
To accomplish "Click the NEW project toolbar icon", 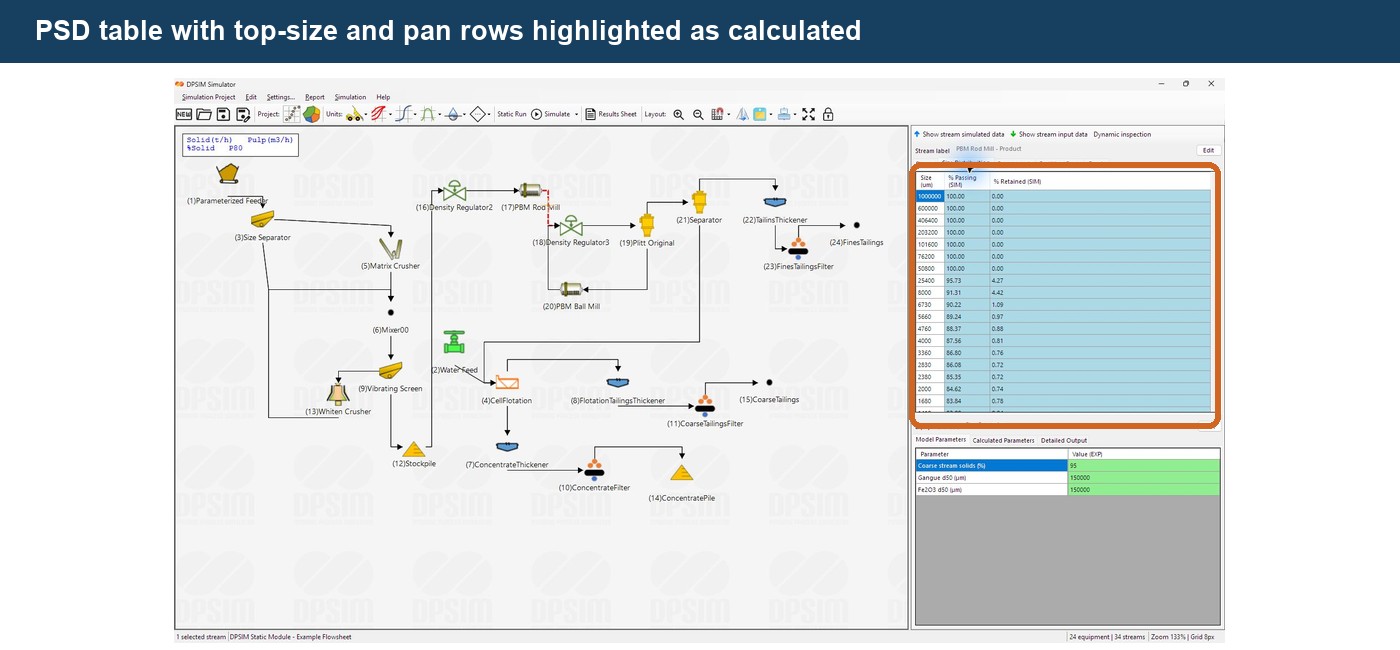I will [184, 114].
